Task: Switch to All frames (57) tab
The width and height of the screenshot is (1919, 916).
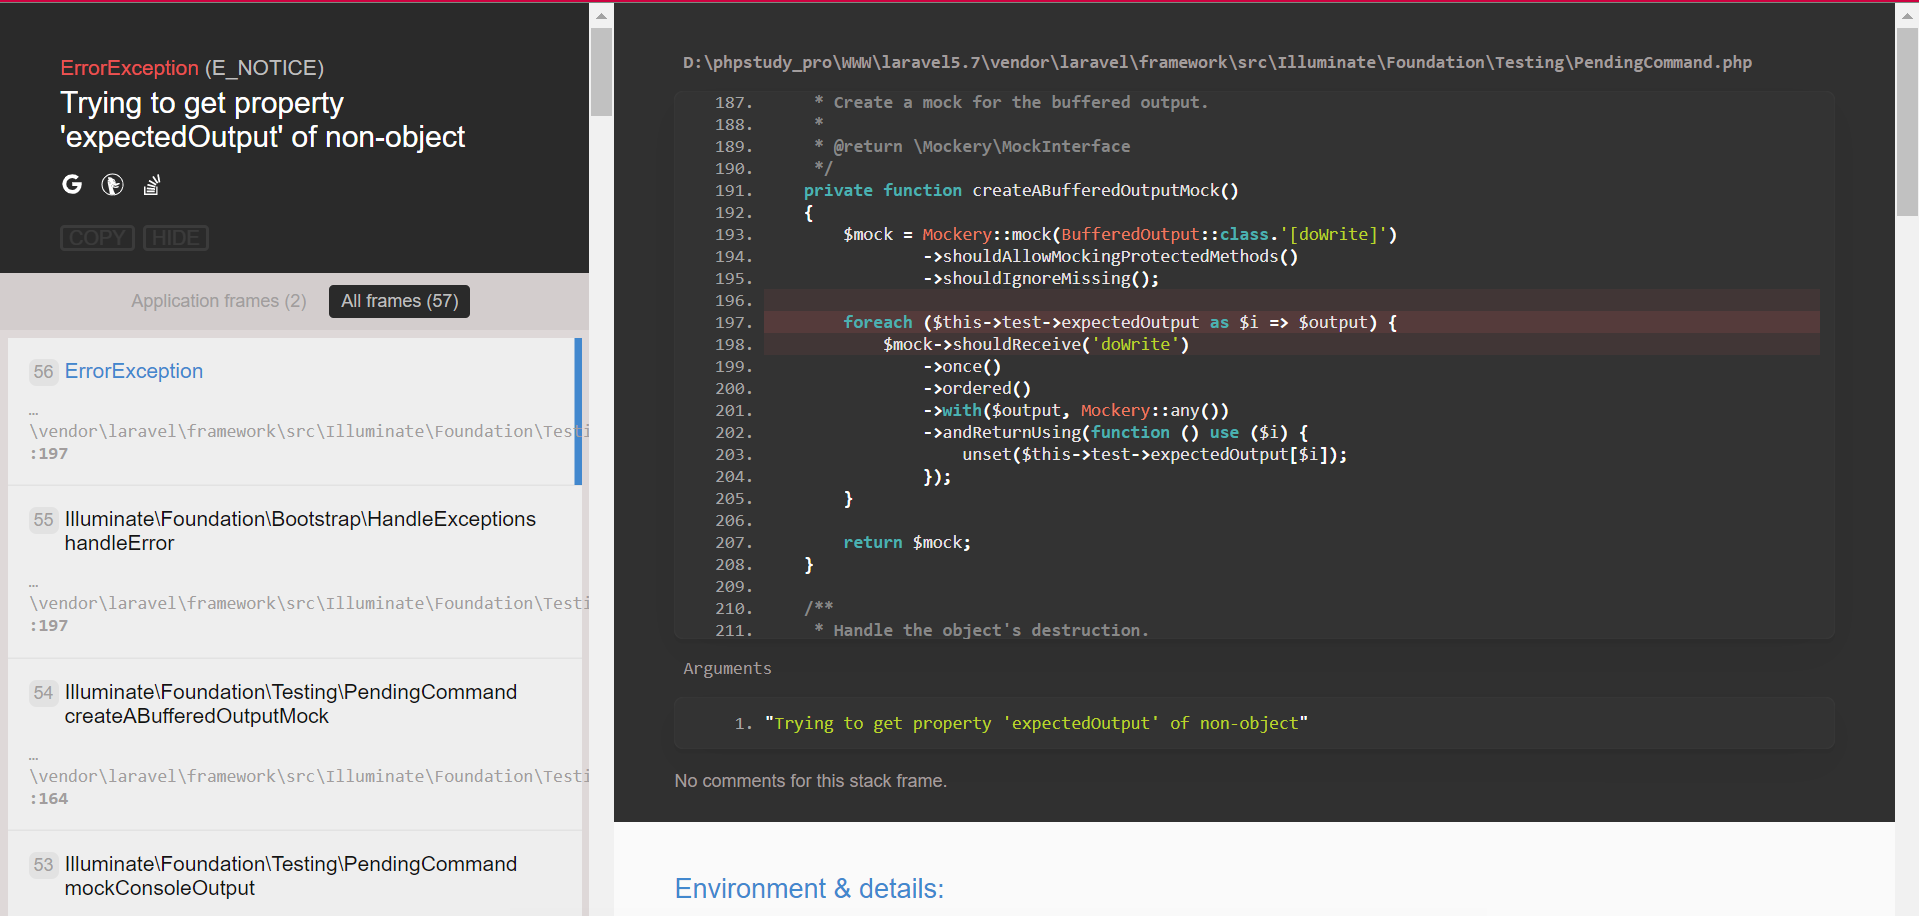Action: (x=399, y=301)
